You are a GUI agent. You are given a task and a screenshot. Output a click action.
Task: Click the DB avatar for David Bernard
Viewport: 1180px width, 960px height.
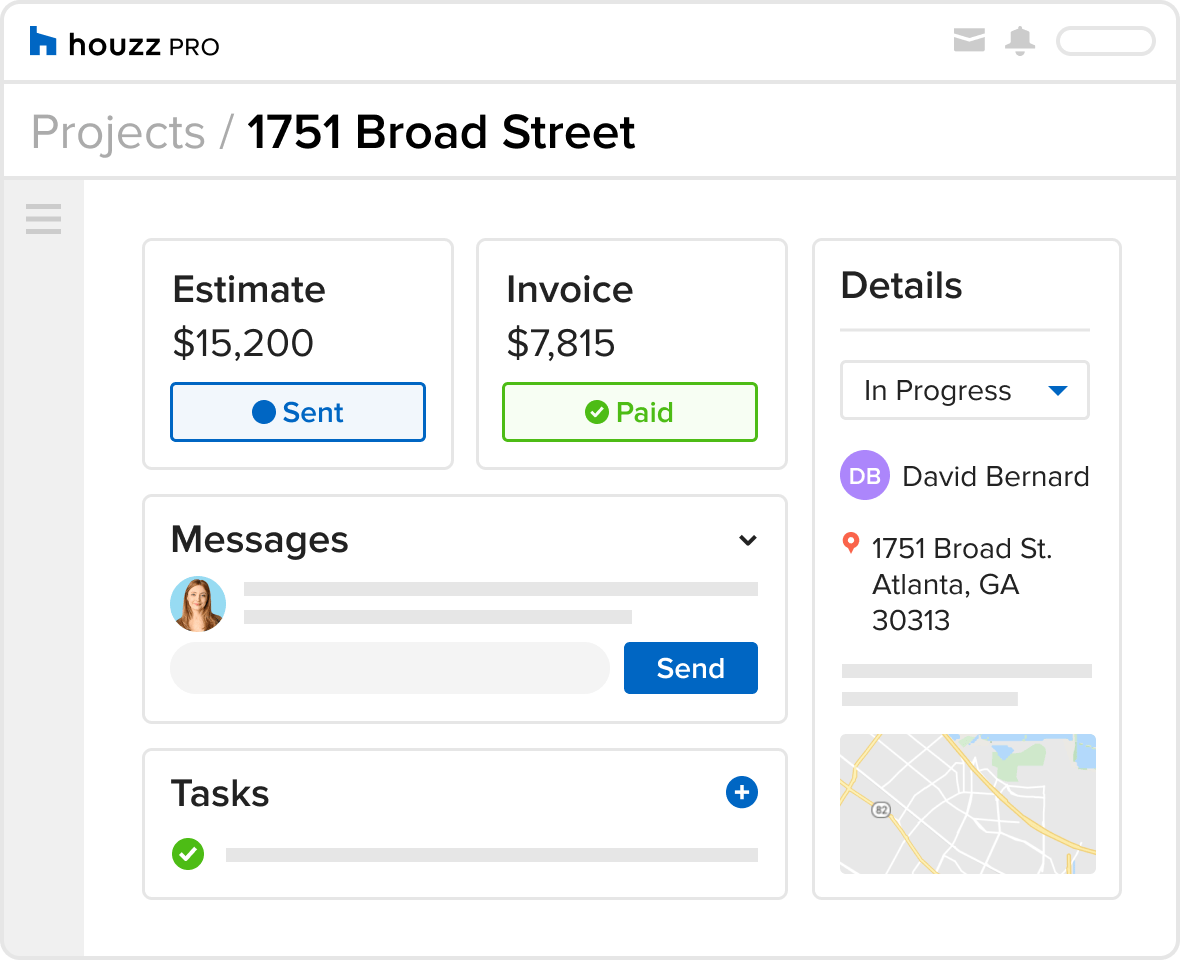(864, 476)
